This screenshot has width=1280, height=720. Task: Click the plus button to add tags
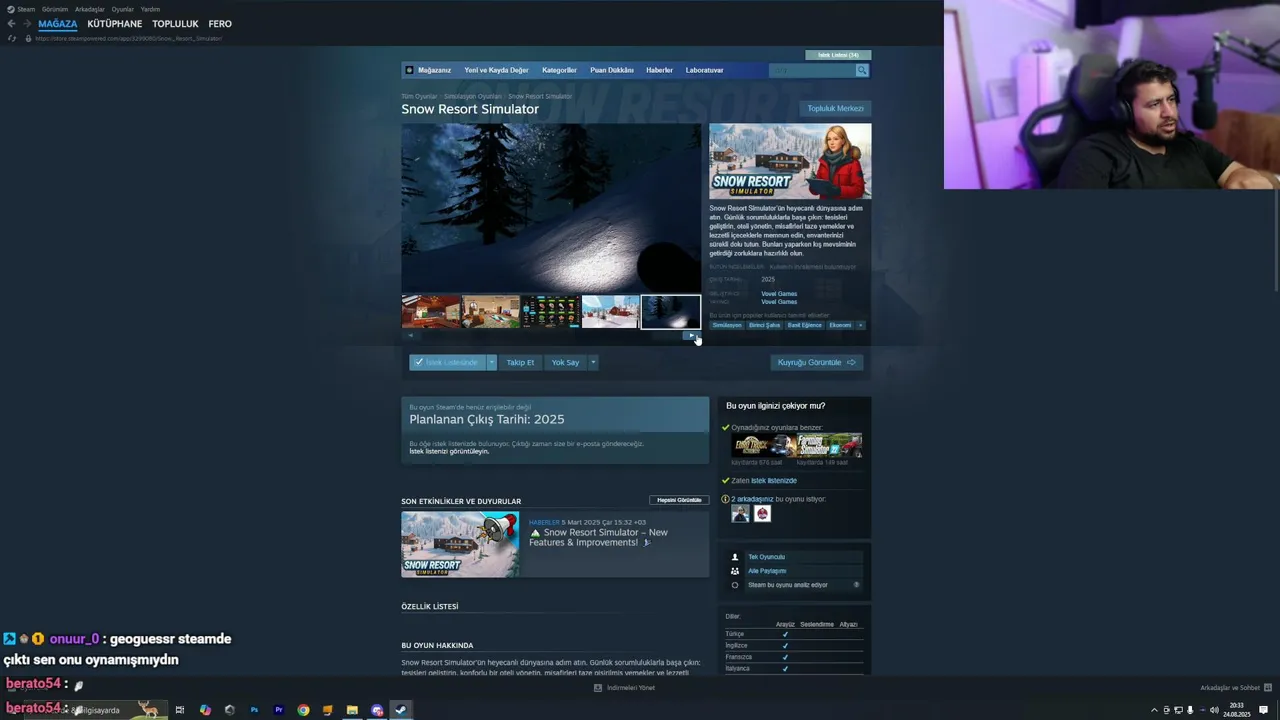click(860, 325)
